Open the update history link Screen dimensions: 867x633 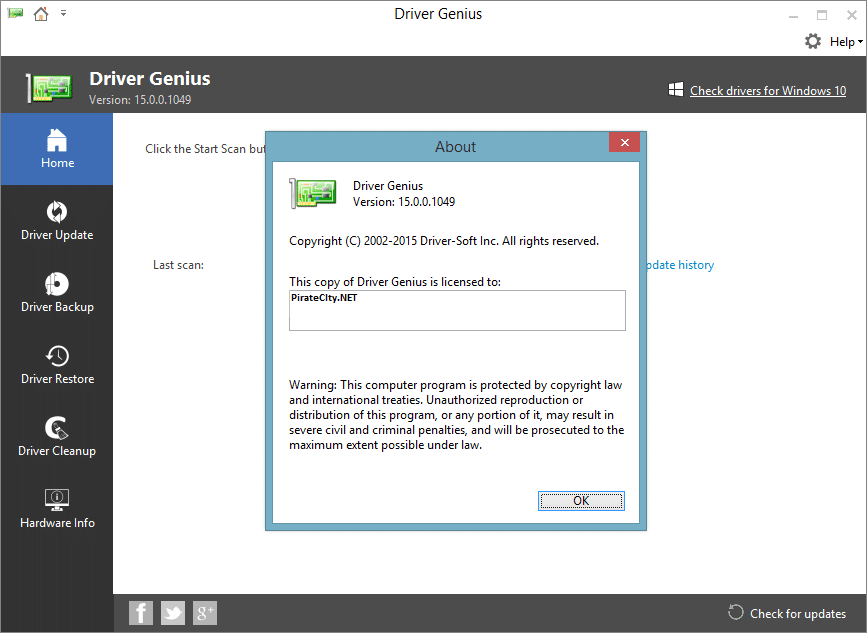coord(680,265)
